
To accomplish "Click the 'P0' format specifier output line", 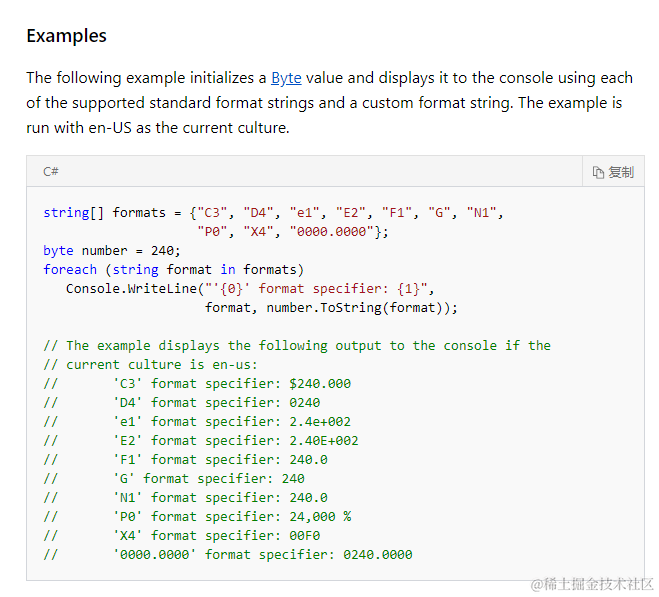I will click(x=197, y=517).
